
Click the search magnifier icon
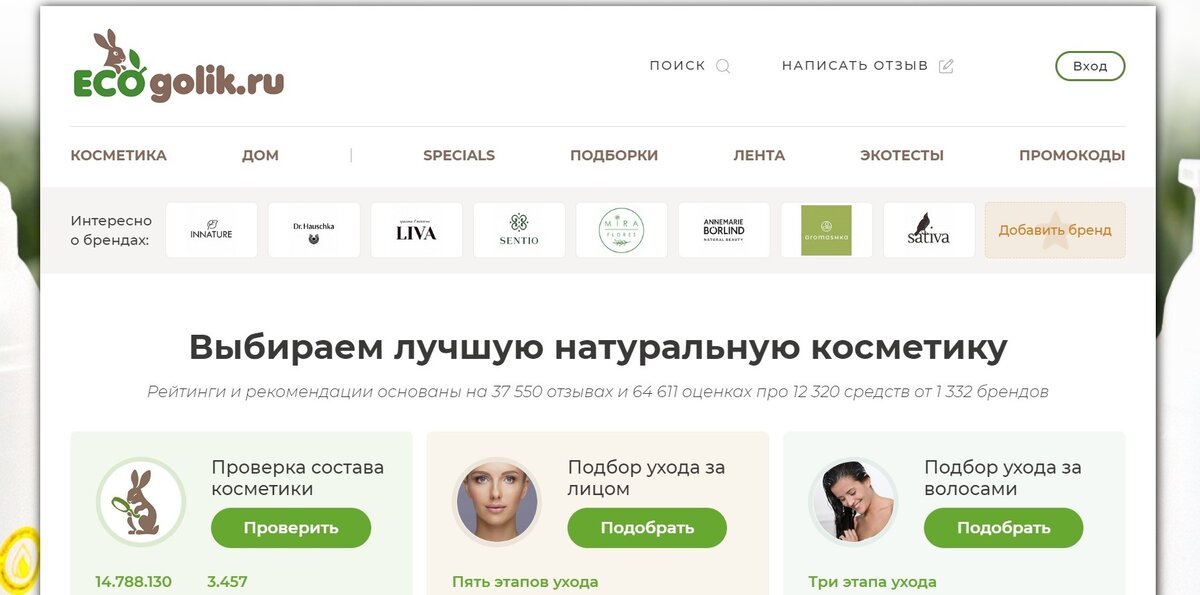[724, 64]
